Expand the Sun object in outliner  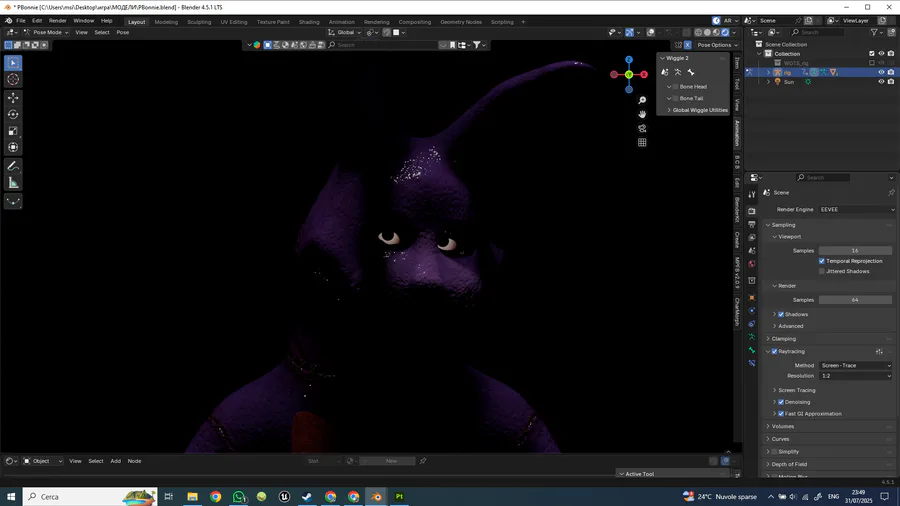[x=769, y=82]
